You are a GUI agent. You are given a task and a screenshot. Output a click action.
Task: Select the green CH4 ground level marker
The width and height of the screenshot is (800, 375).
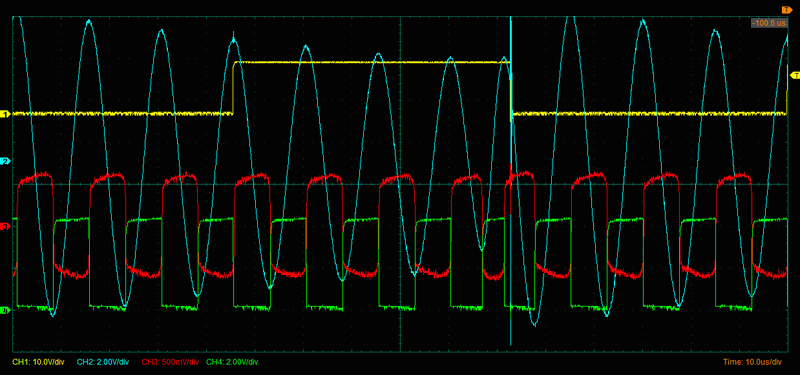coord(6,310)
